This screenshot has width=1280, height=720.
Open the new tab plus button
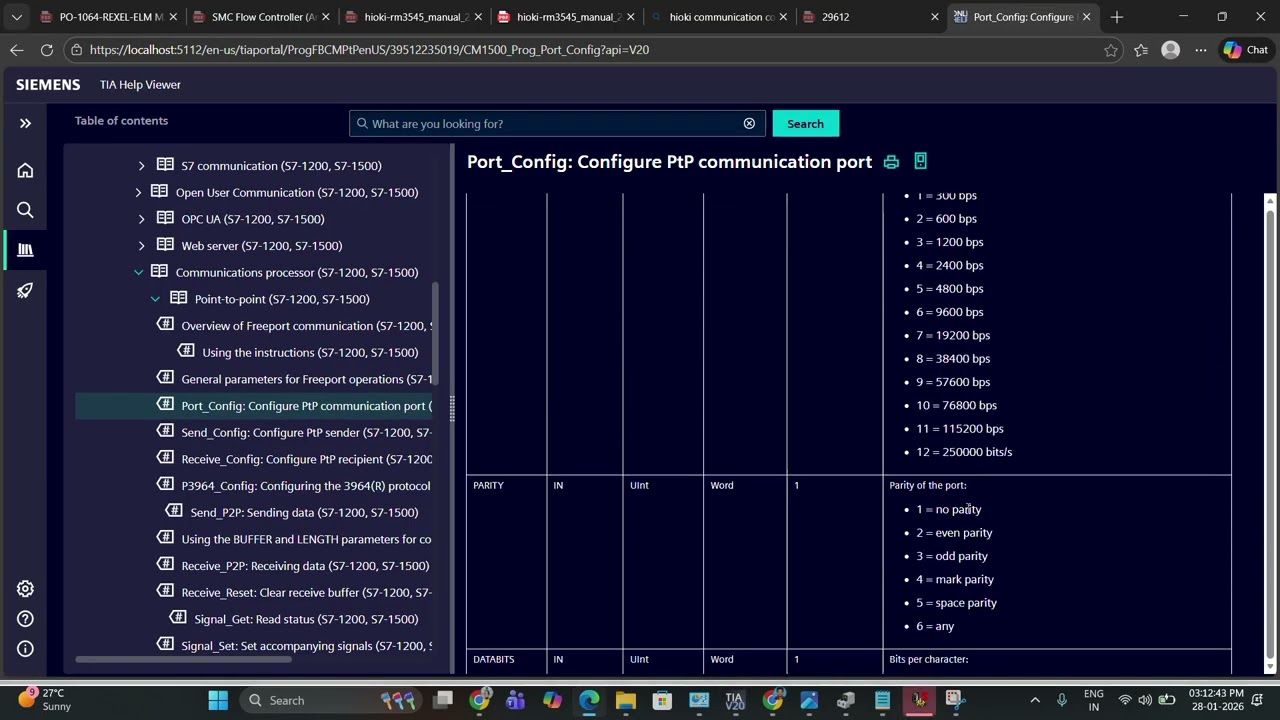point(1117,17)
